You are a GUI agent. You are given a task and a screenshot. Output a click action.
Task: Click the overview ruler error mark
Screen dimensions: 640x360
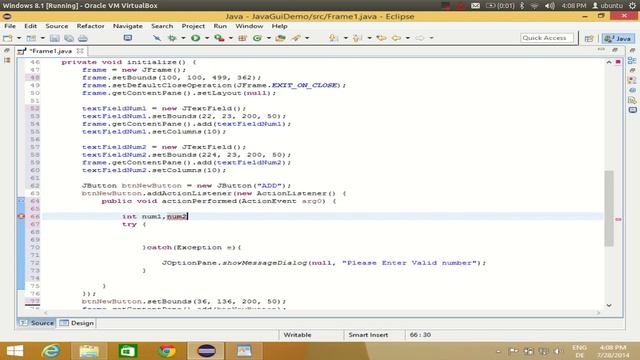tap(618, 219)
